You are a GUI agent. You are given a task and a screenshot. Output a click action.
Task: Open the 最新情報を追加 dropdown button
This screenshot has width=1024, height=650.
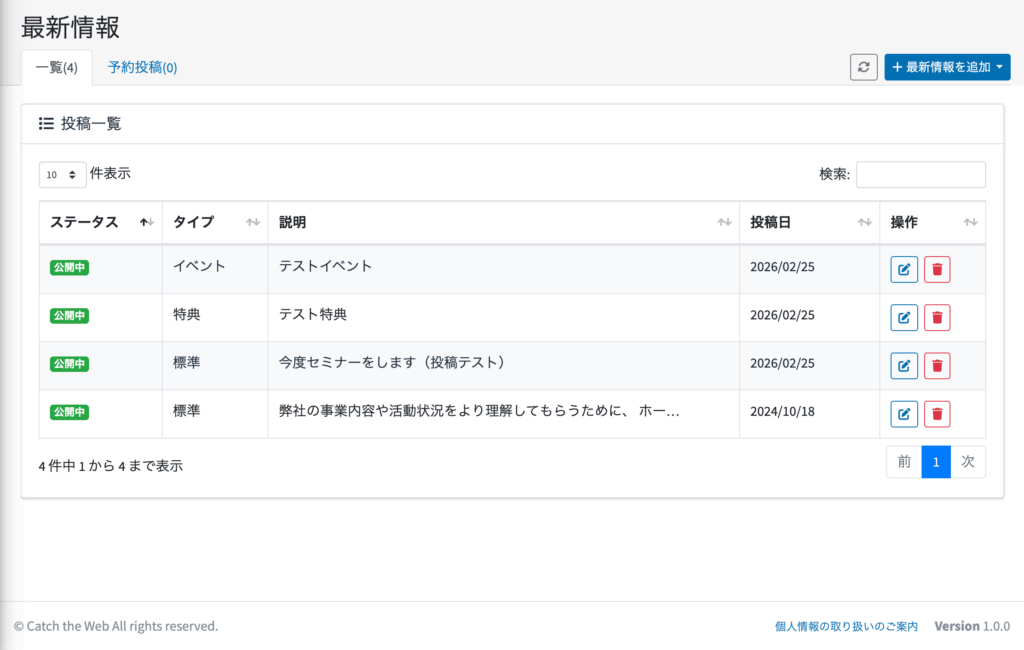point(947,67)
